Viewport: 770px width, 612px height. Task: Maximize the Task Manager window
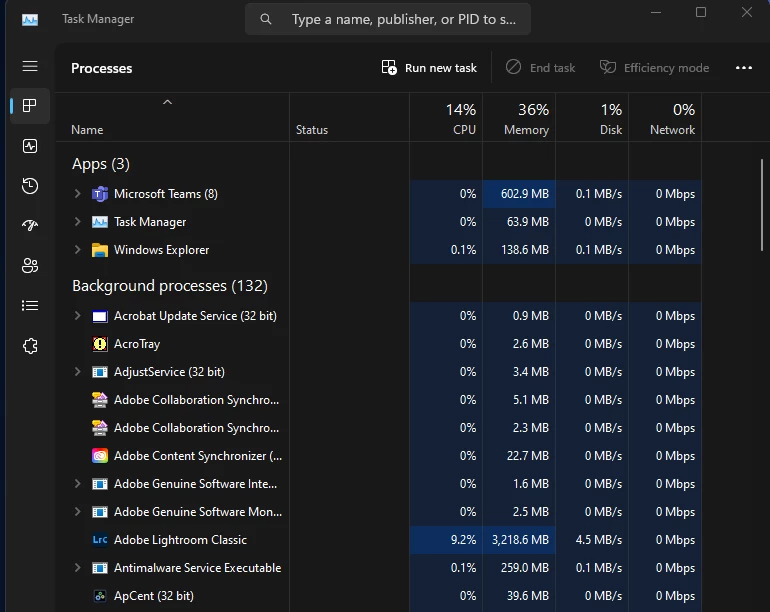pos(701,12)
